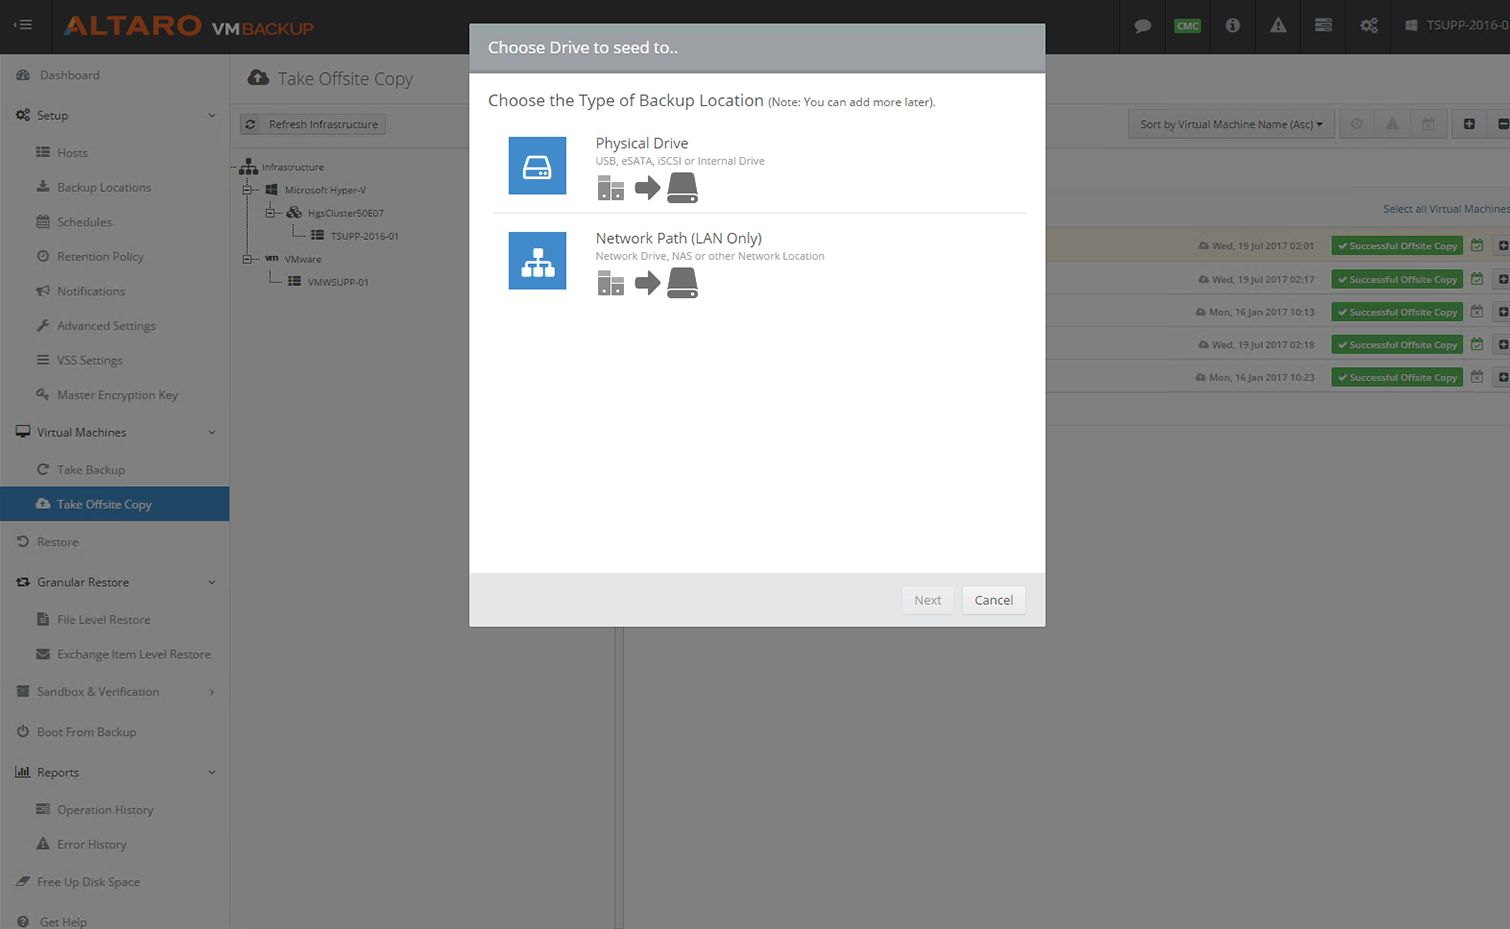The image size is (1510, 929).
Task: Open calendar icon for 16 Jan 10:23 row
Action: click(1477, 377)
